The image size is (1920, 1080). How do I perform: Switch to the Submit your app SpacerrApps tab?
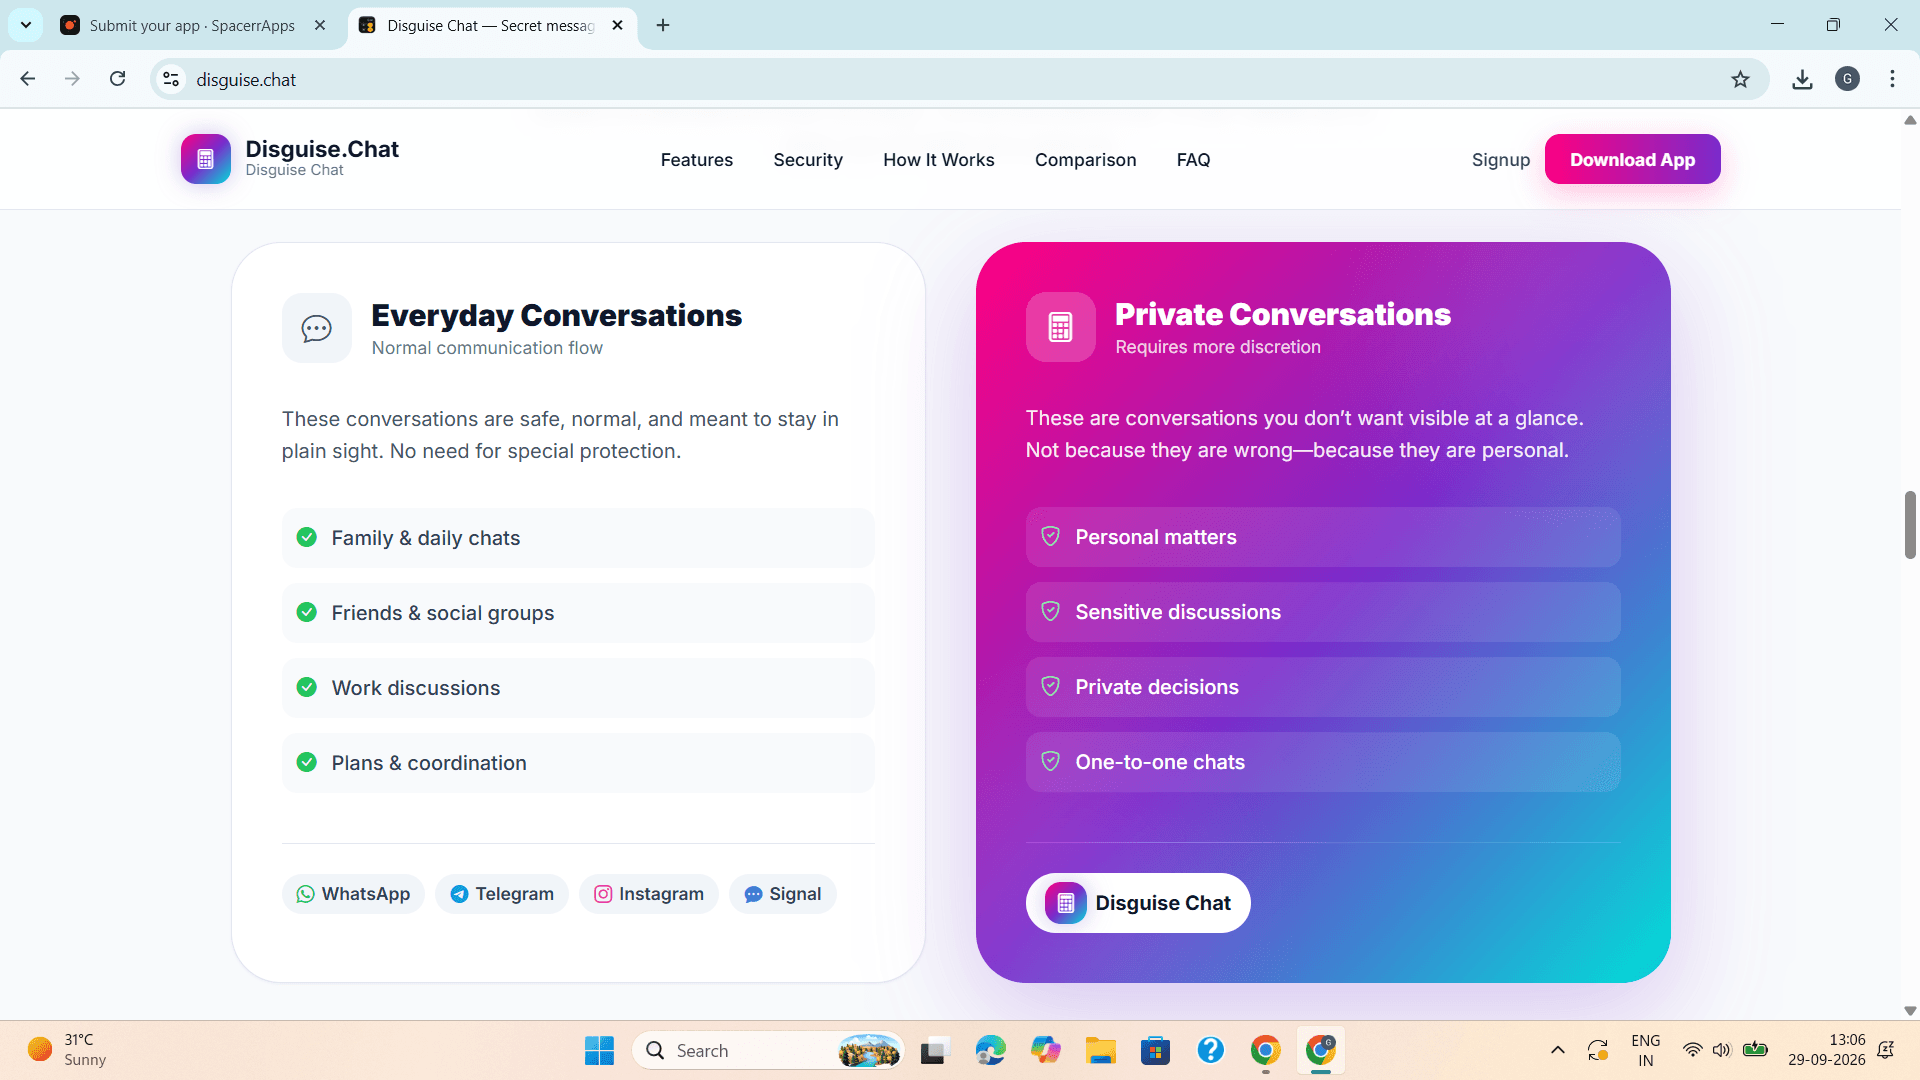[192, 25]
